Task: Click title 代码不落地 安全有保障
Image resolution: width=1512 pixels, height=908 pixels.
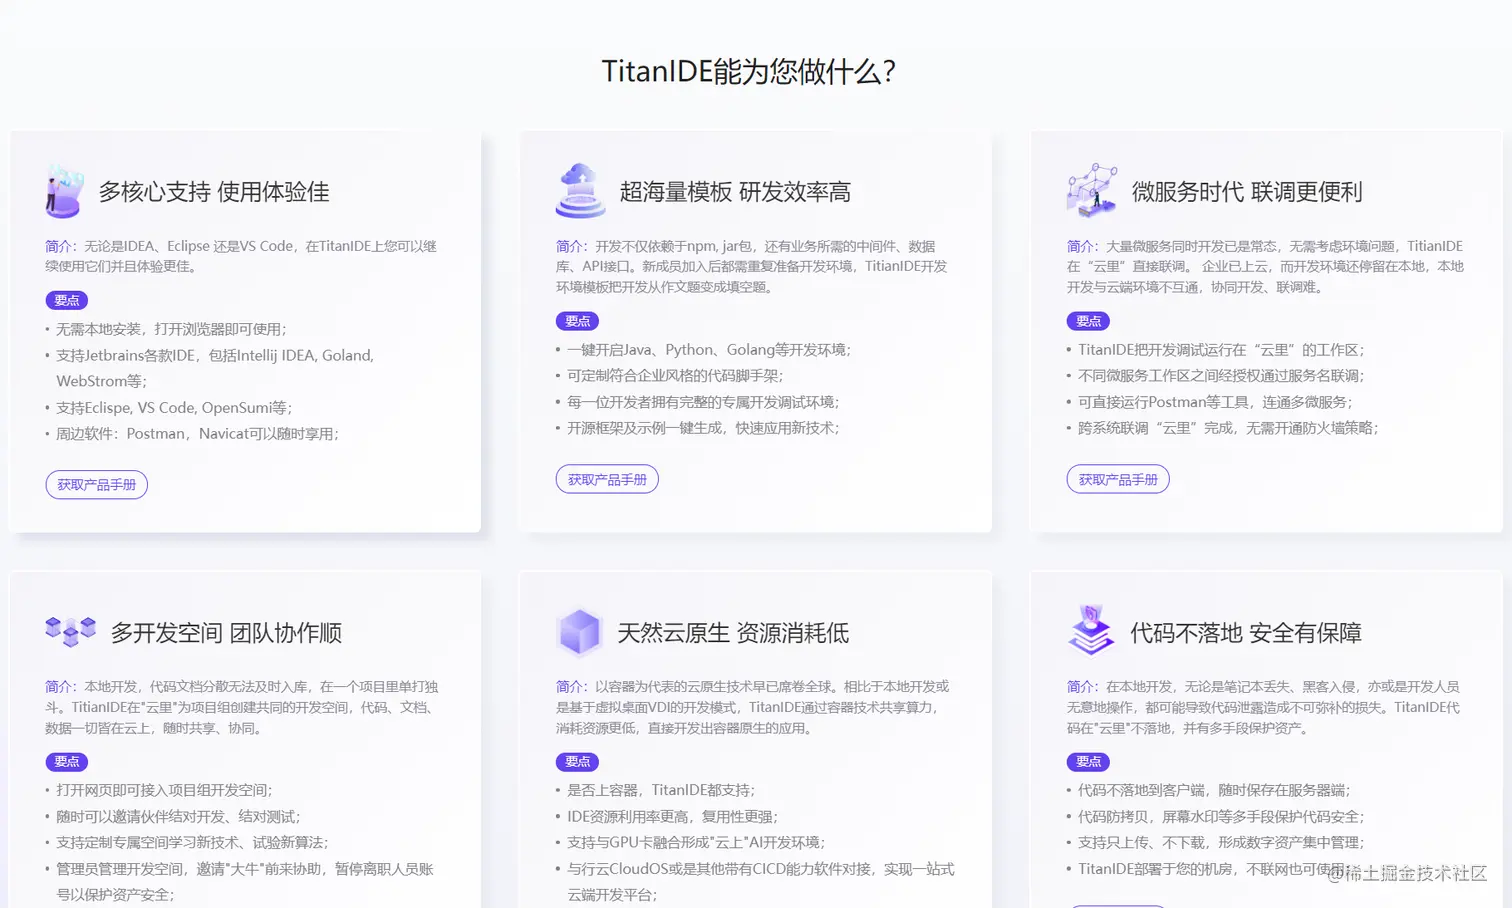Action: [x=1246, y=633]
